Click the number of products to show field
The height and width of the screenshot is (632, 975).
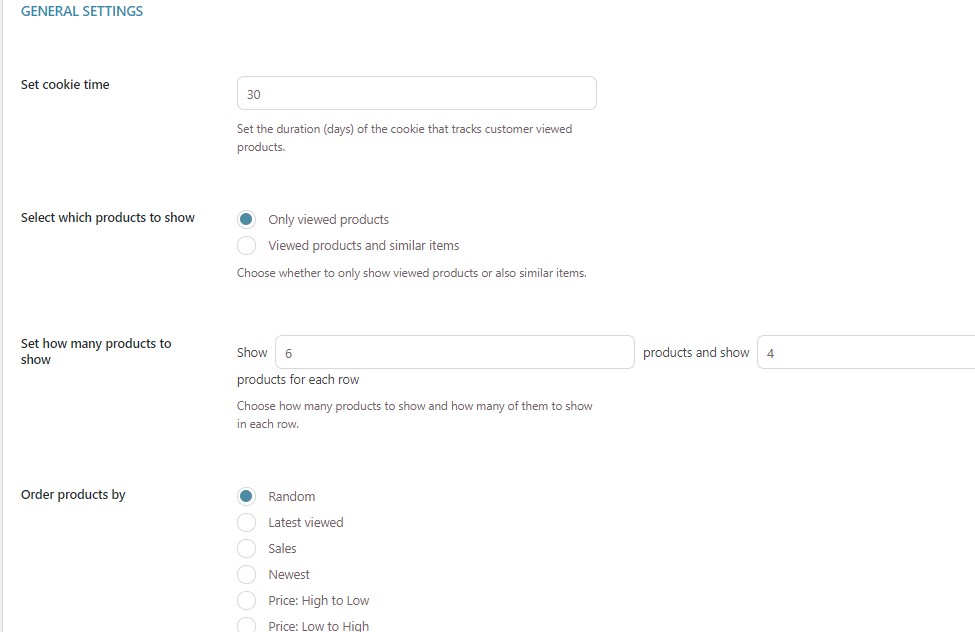click(x=454, y=352)
